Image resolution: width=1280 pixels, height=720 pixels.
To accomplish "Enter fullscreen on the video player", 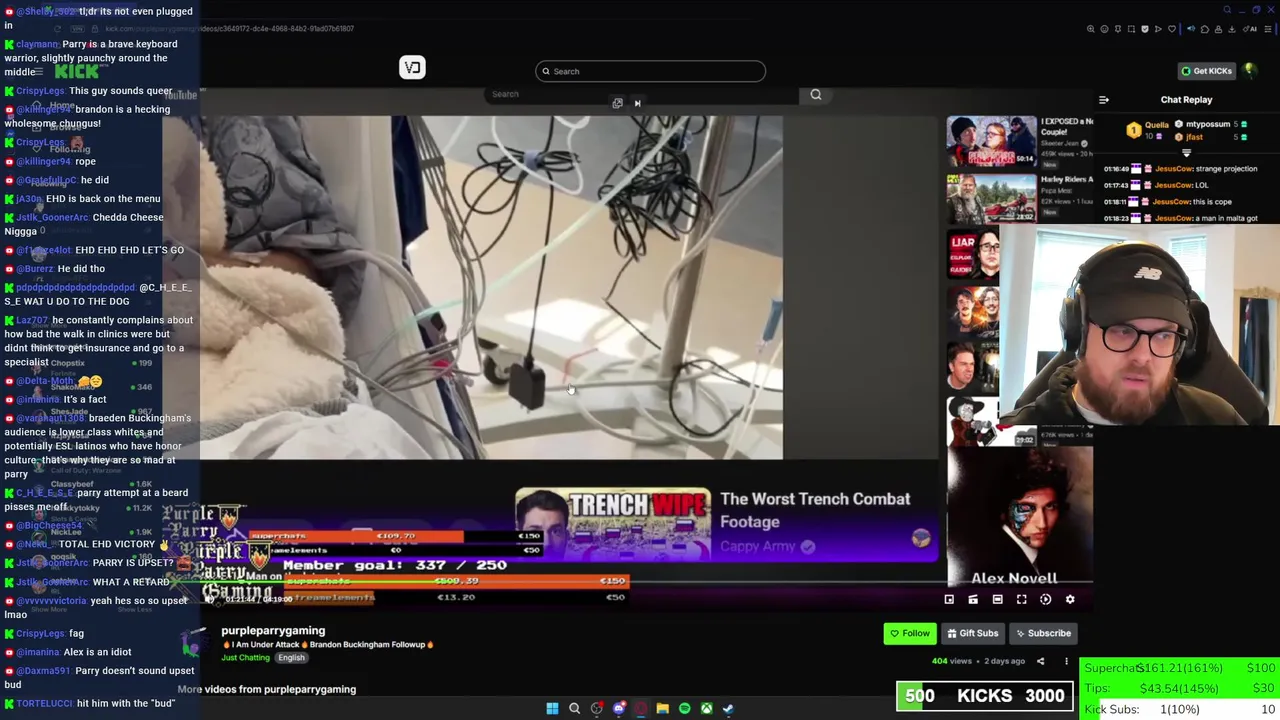I will (x=1021, y=599).
